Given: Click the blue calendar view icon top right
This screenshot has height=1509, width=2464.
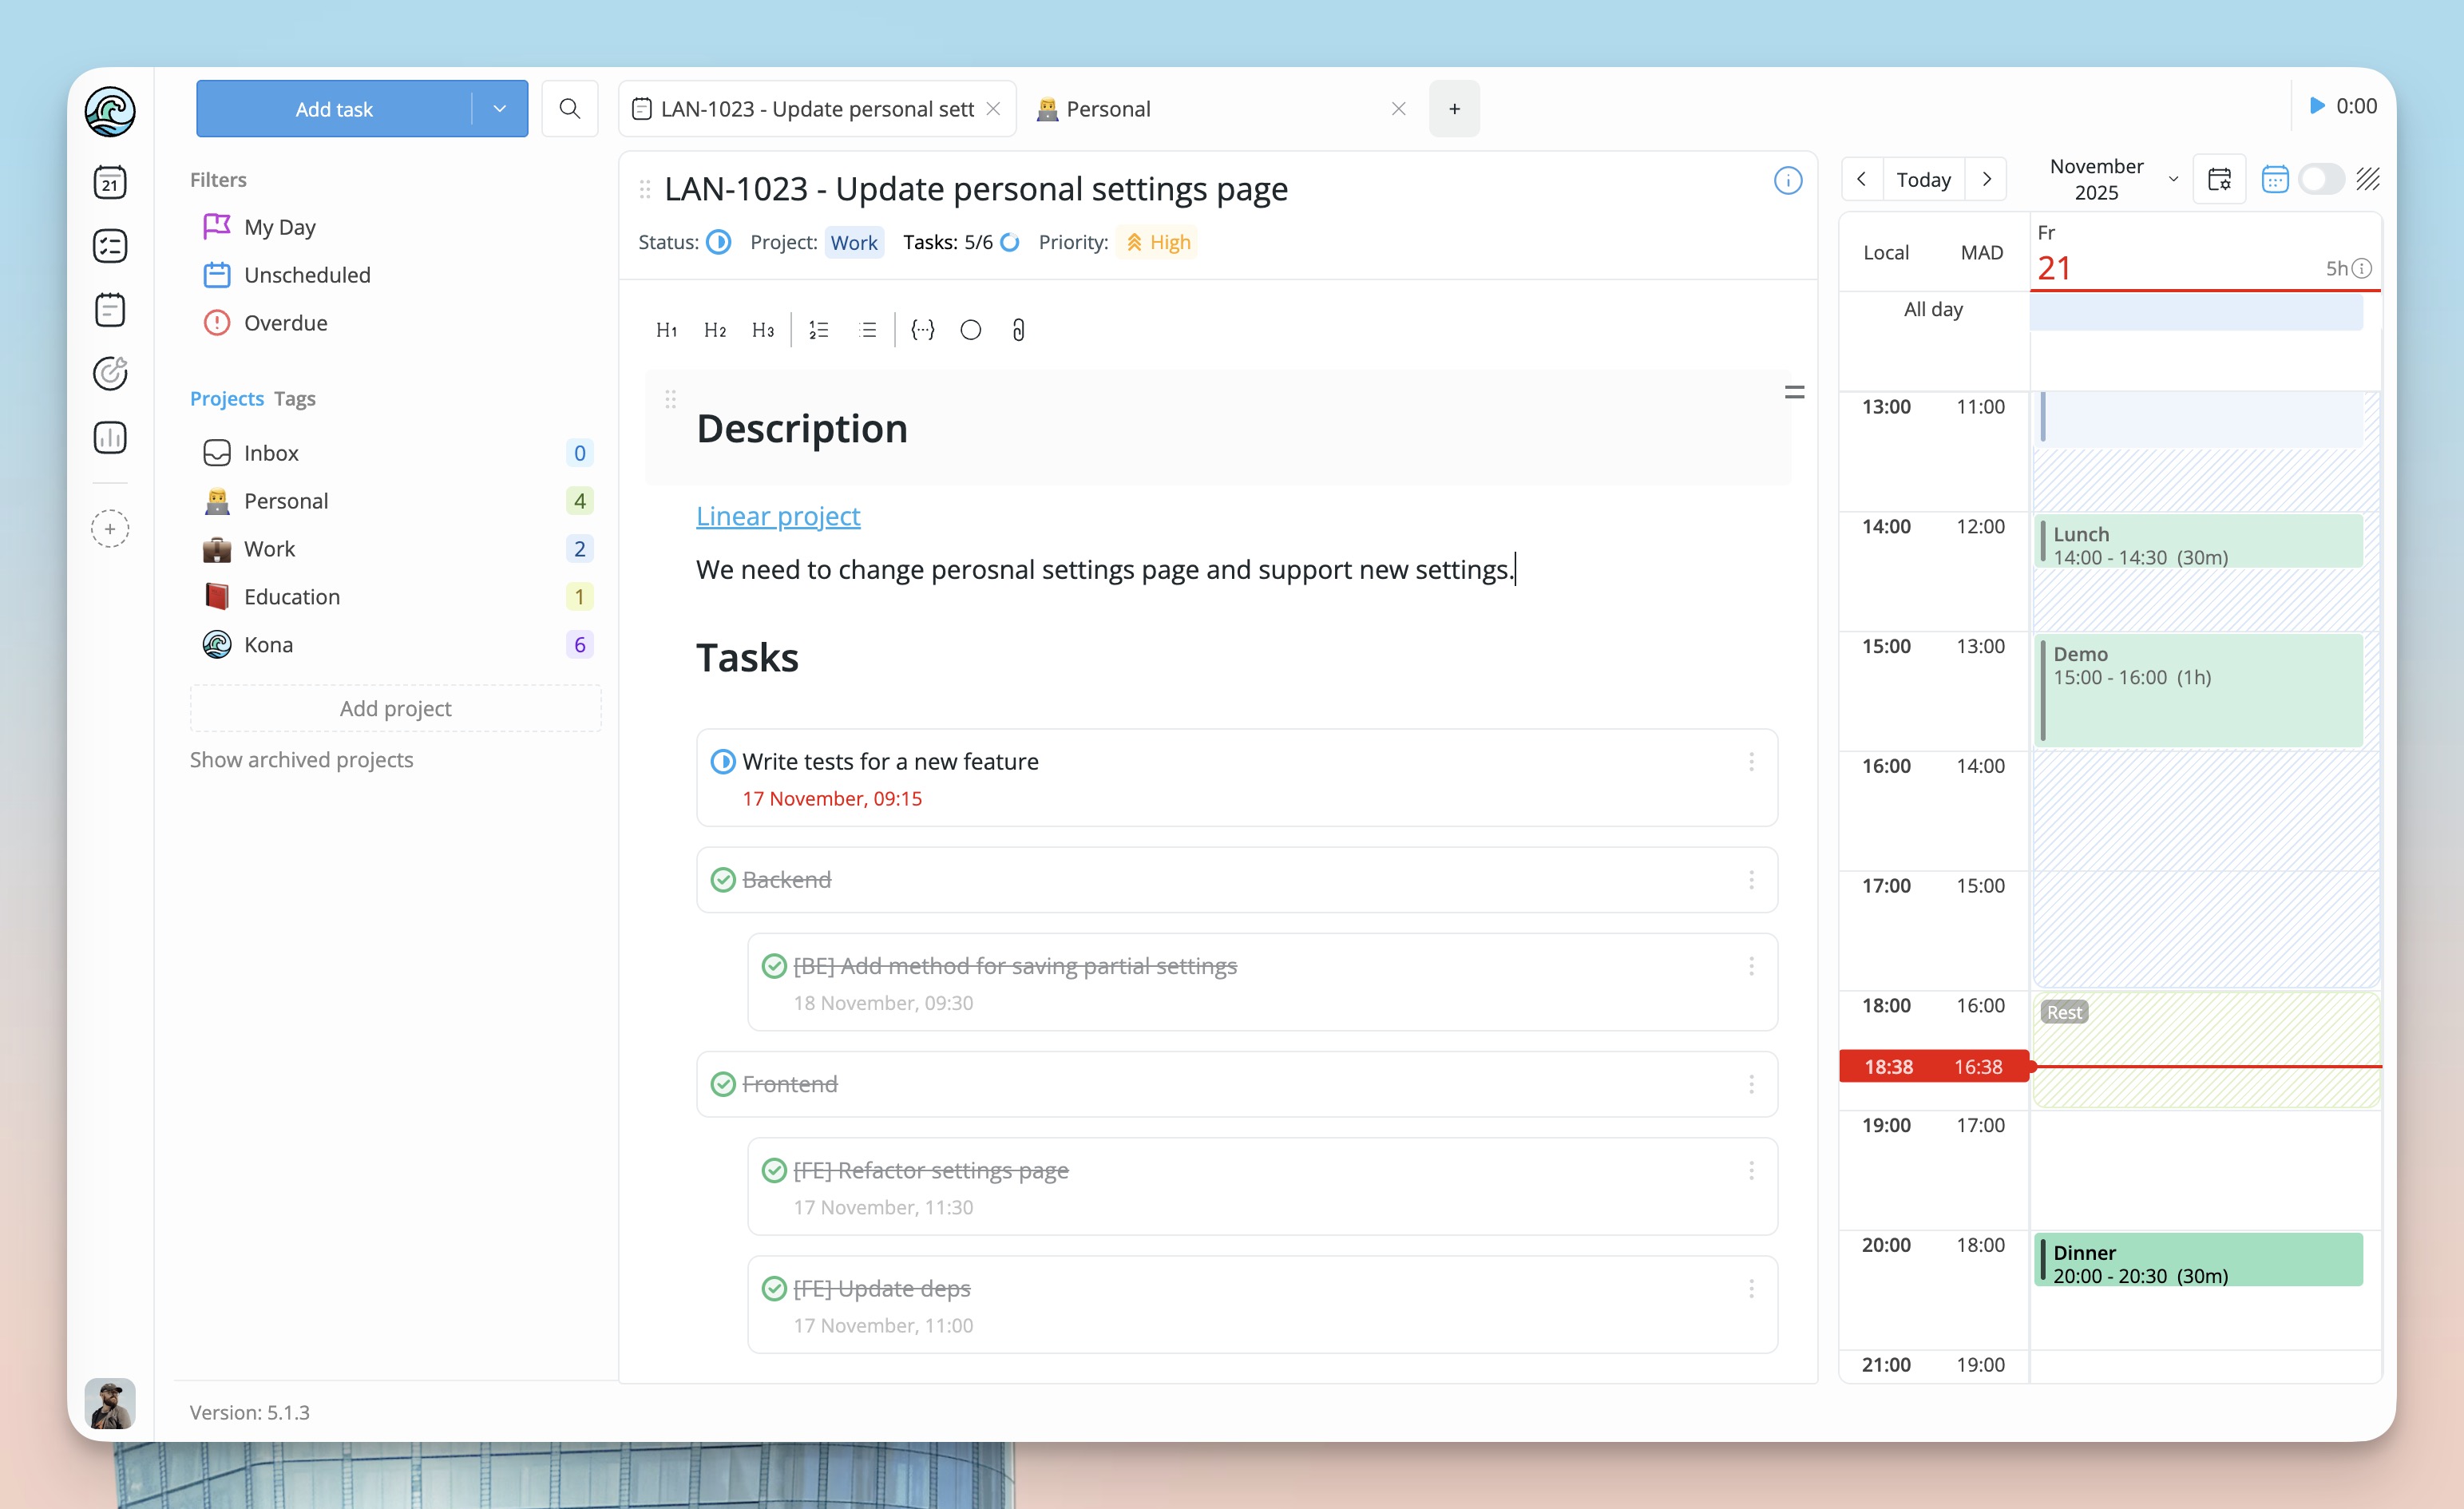Looking at the screenshot, I should (x=2276, y=178).
